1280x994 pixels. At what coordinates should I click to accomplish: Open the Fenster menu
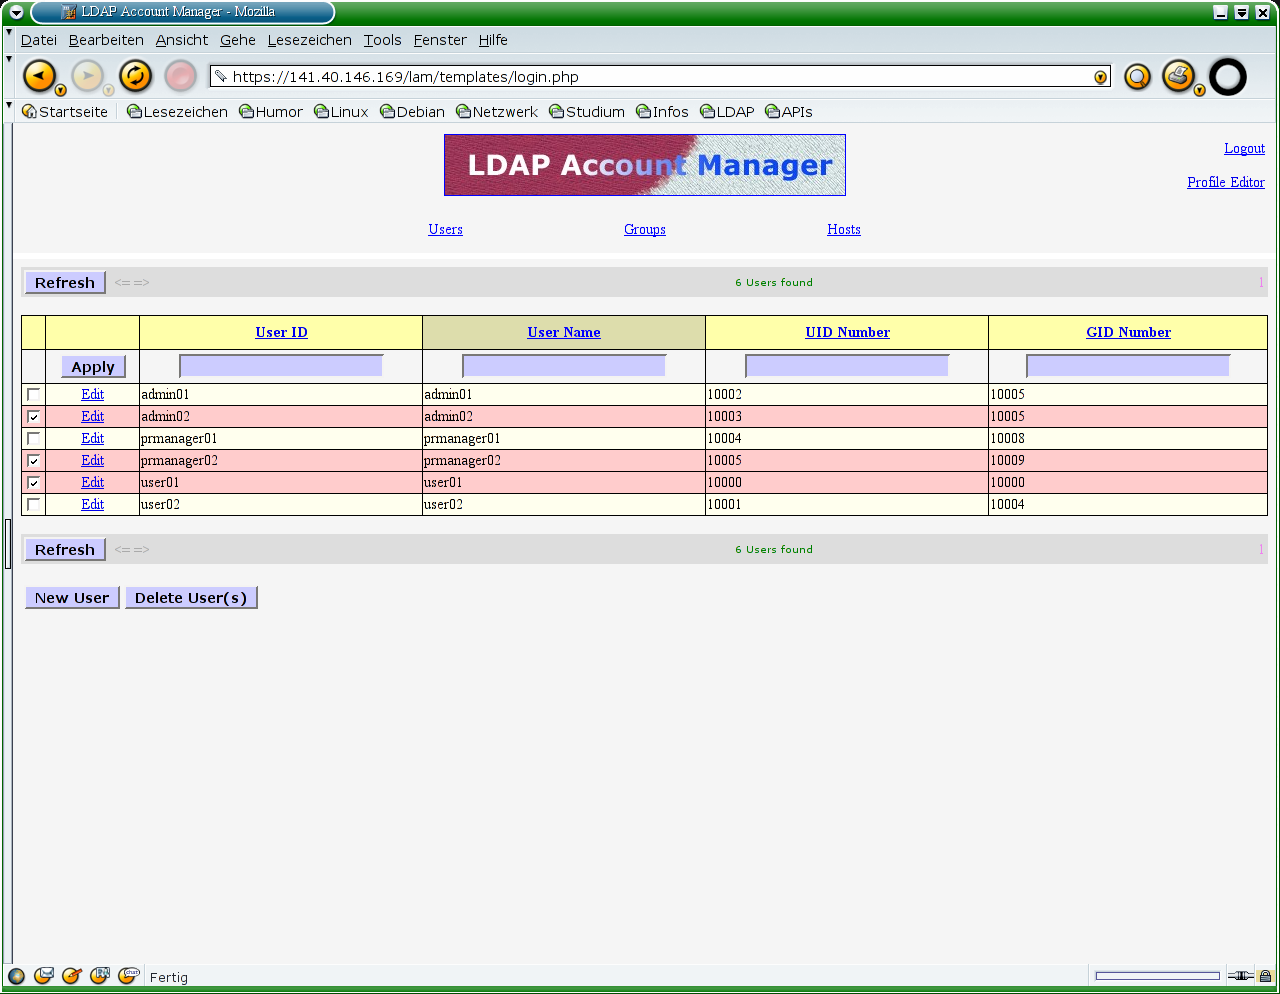point(440,40)
